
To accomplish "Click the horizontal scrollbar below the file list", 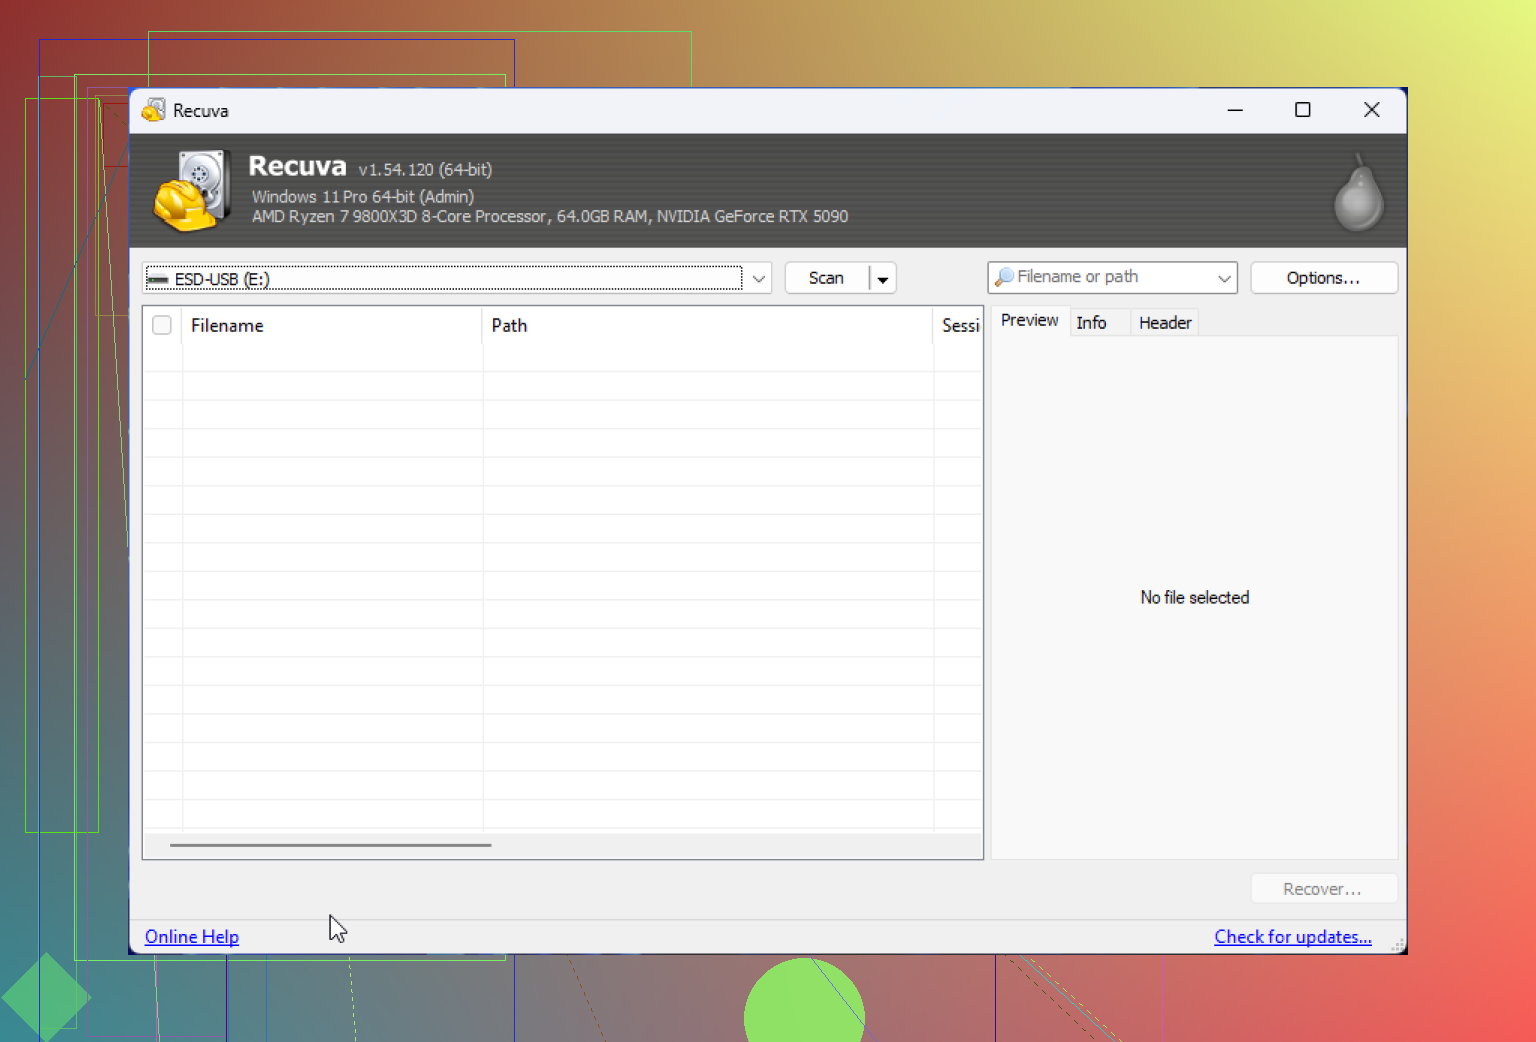I will coord(331,845).
